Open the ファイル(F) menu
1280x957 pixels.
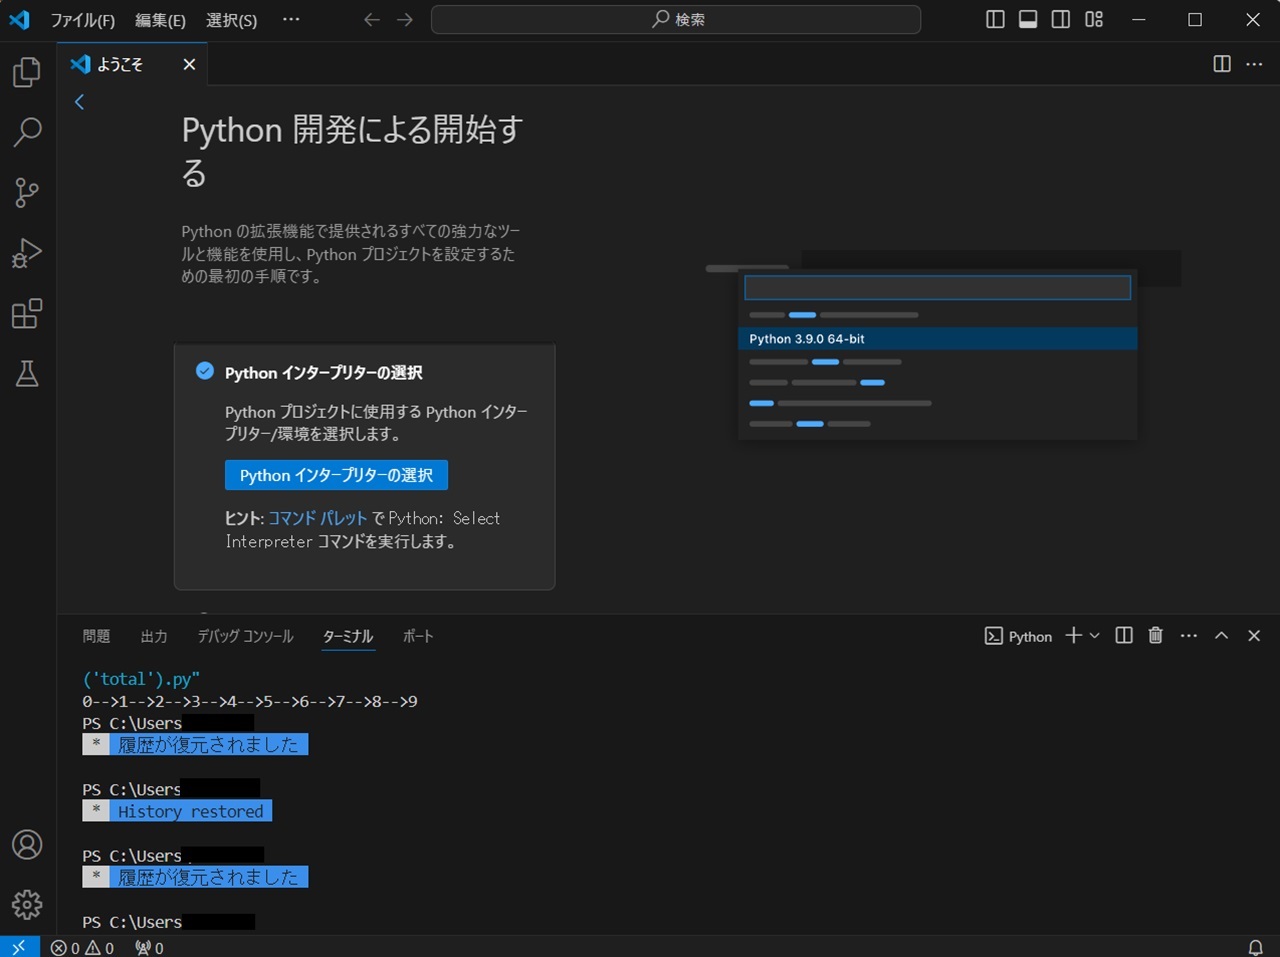(83, 20)
